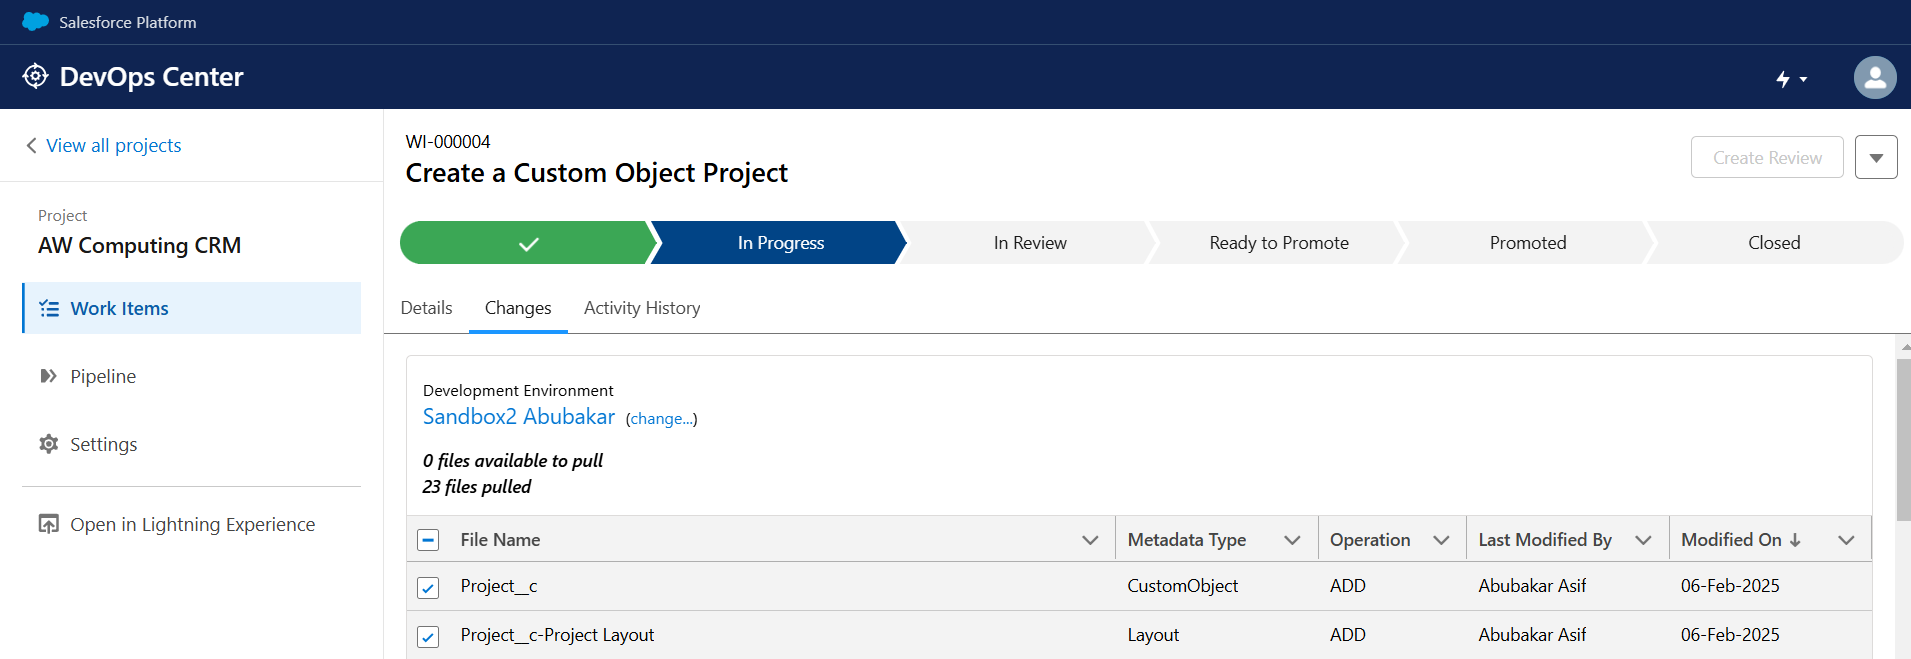1911x659 pixels.
Task: Click the completed green checkmark stage
Action: pyautogui.click(x=528, y=243)
